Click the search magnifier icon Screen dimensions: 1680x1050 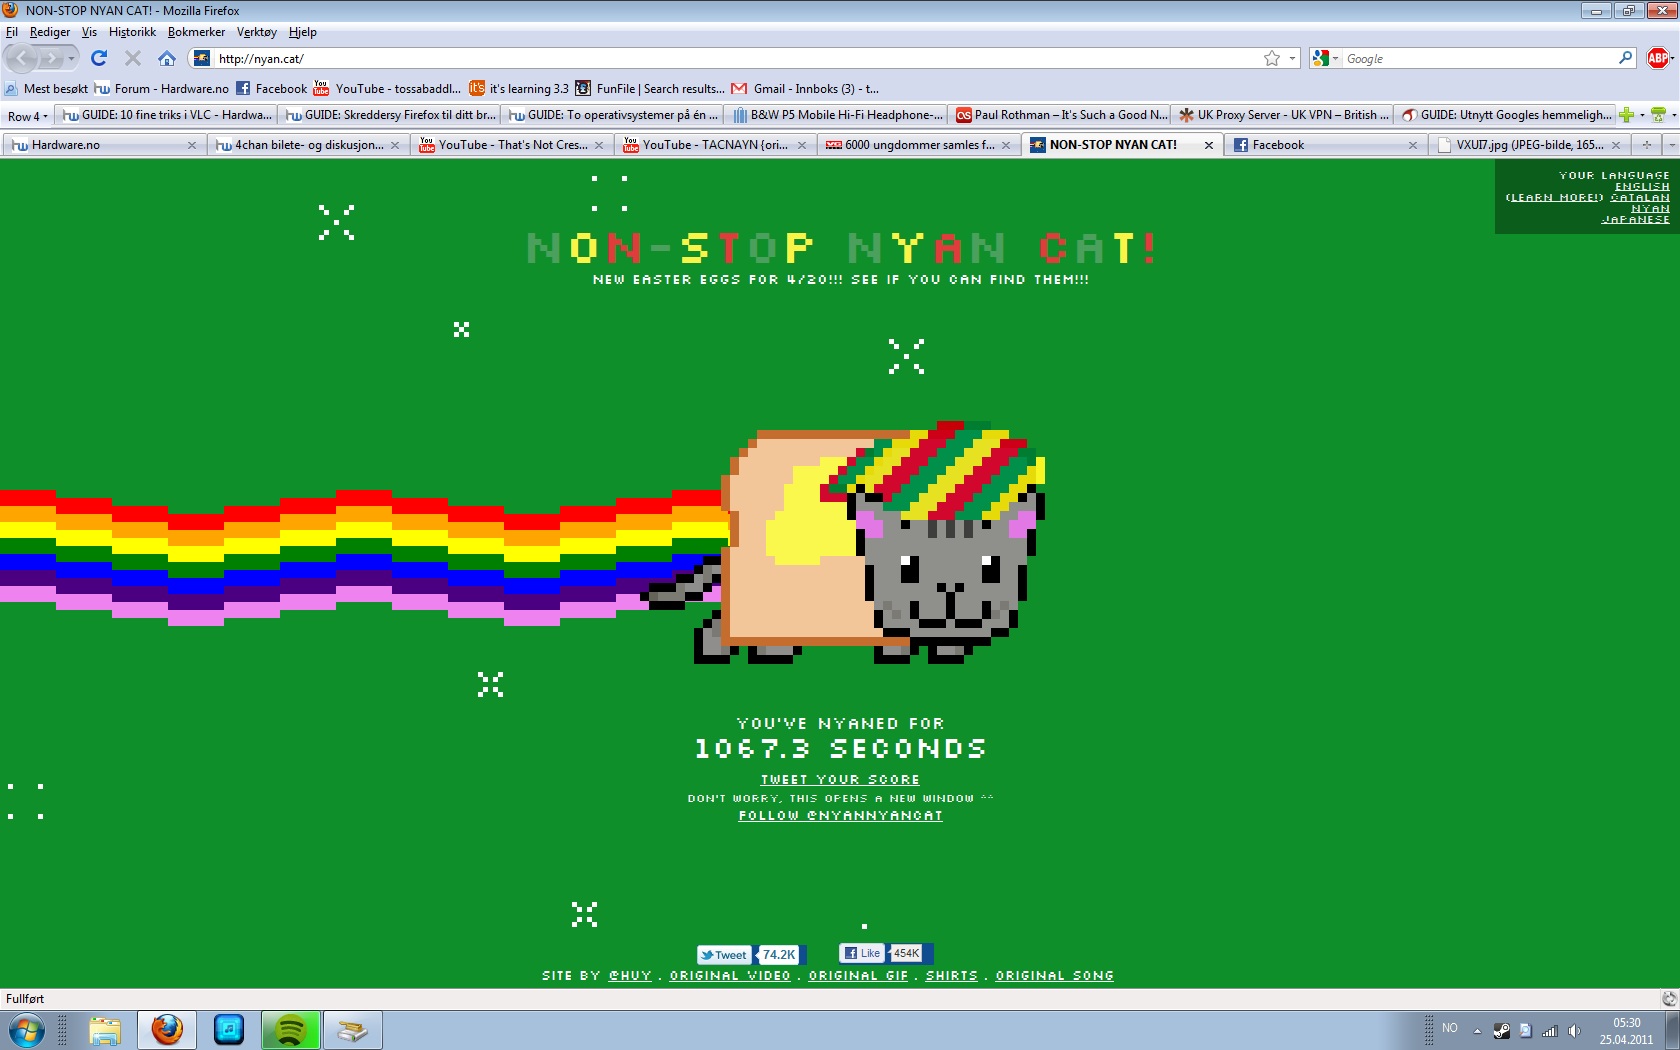[x=1626, y=58]
